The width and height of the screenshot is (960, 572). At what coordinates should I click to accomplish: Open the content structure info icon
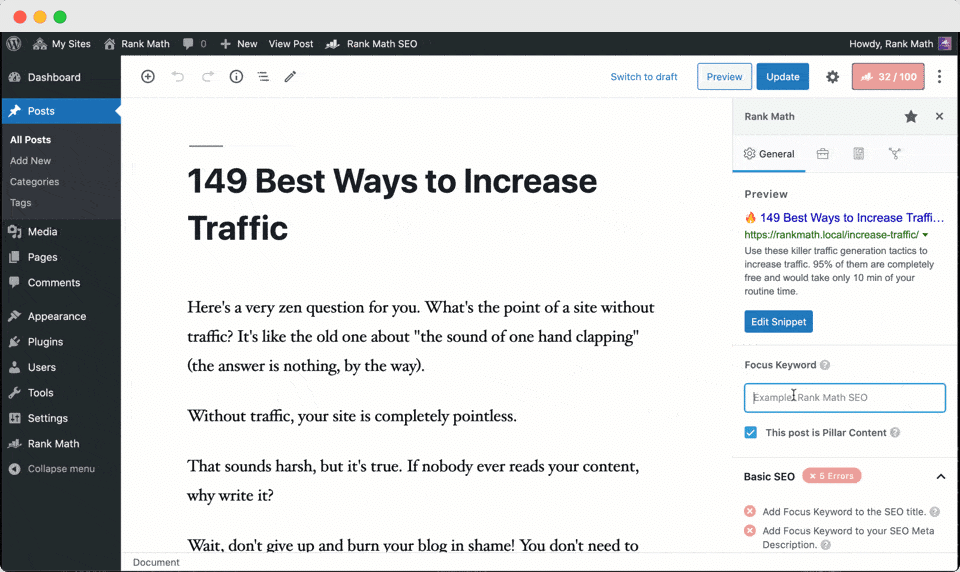point(236,77)
